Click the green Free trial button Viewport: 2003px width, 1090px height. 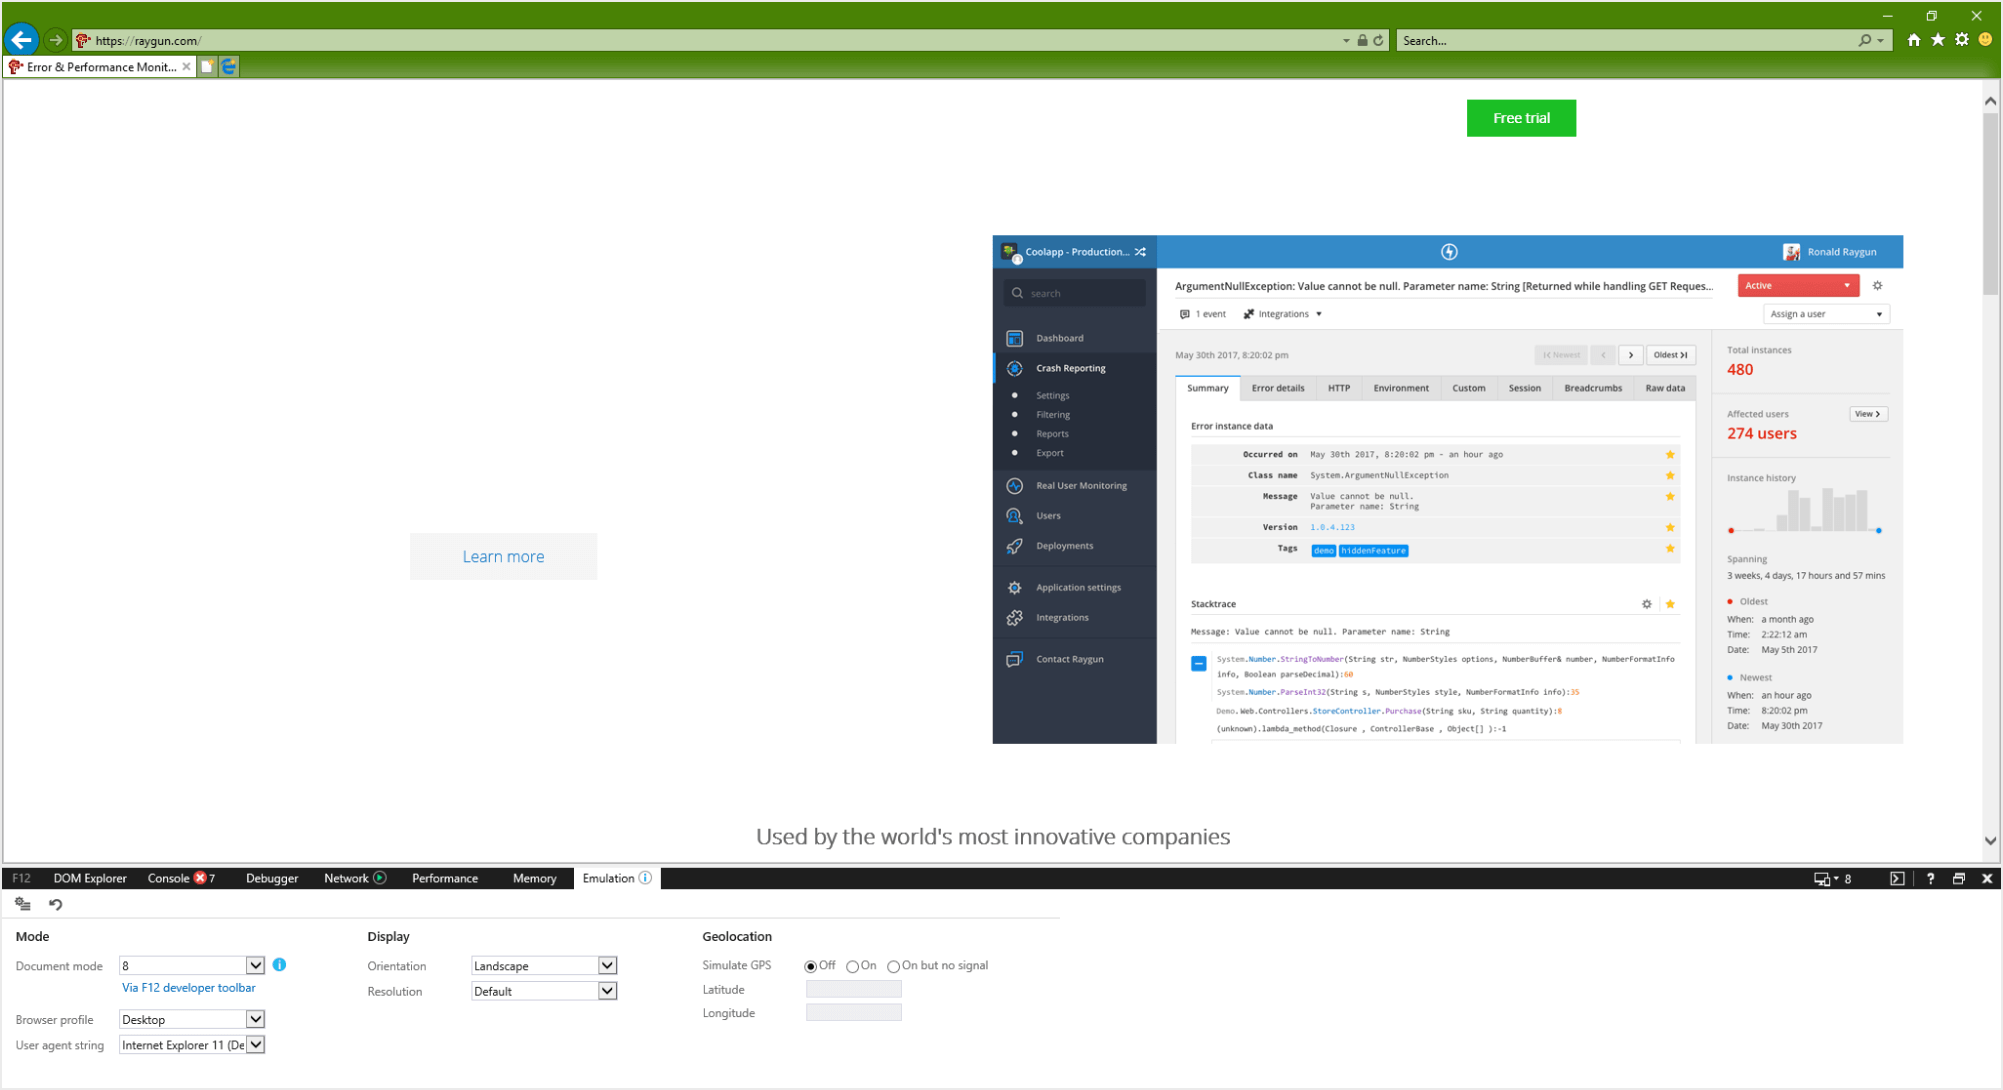pyautogui.click(x=1520, y=118)
